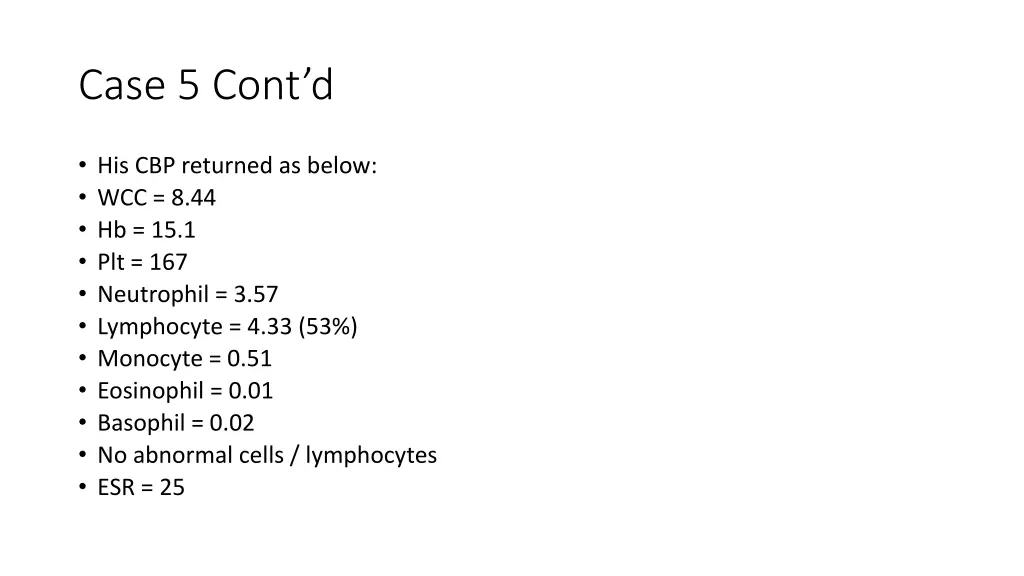Click the Eosinophil = 0.01 bullet
The image size is (1024, 576).
(185, 391)
